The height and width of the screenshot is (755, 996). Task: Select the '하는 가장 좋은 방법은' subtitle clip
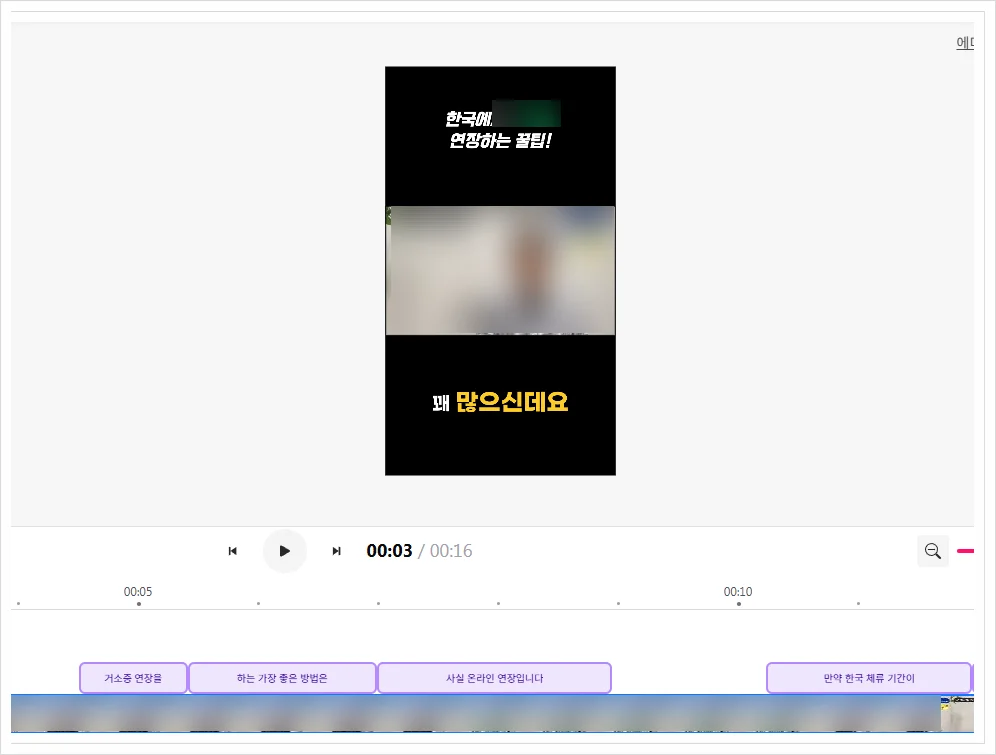pos(282,678)
